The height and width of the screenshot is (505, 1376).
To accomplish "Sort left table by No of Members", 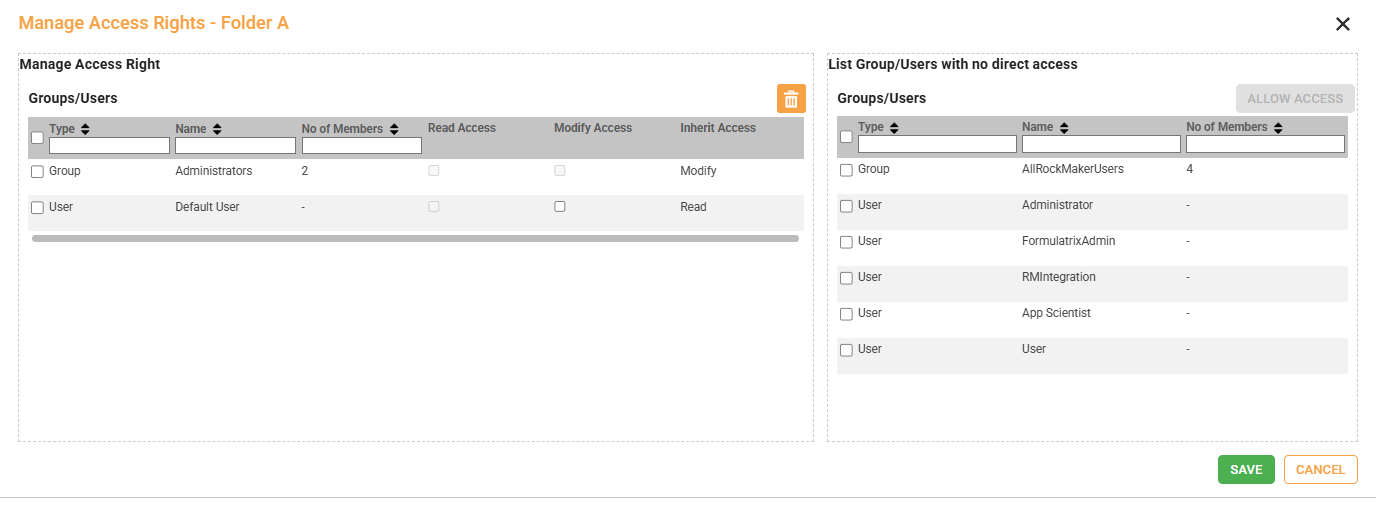I will point(394,129).
